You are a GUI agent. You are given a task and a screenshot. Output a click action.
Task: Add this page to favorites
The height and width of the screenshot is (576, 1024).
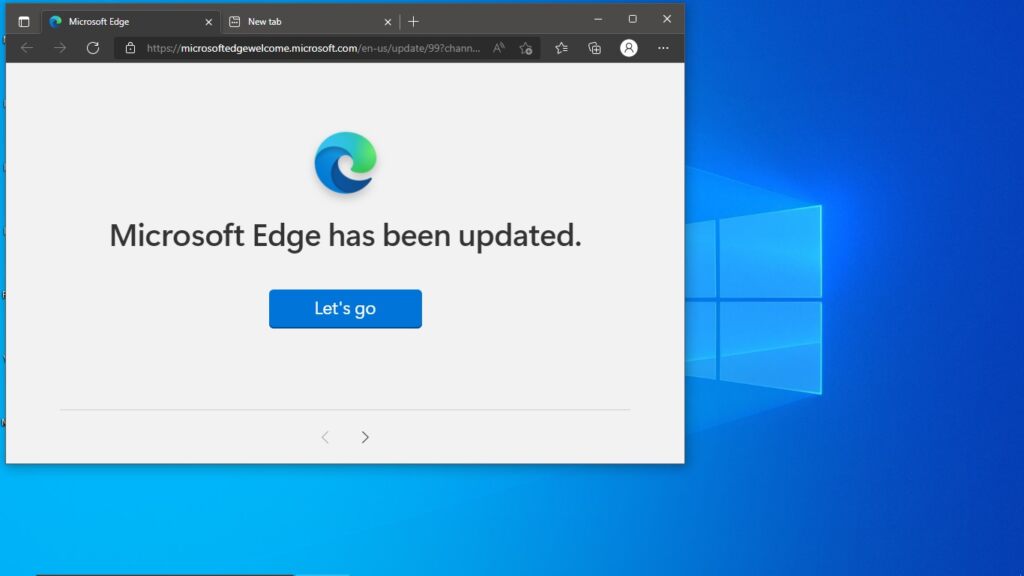526,48
